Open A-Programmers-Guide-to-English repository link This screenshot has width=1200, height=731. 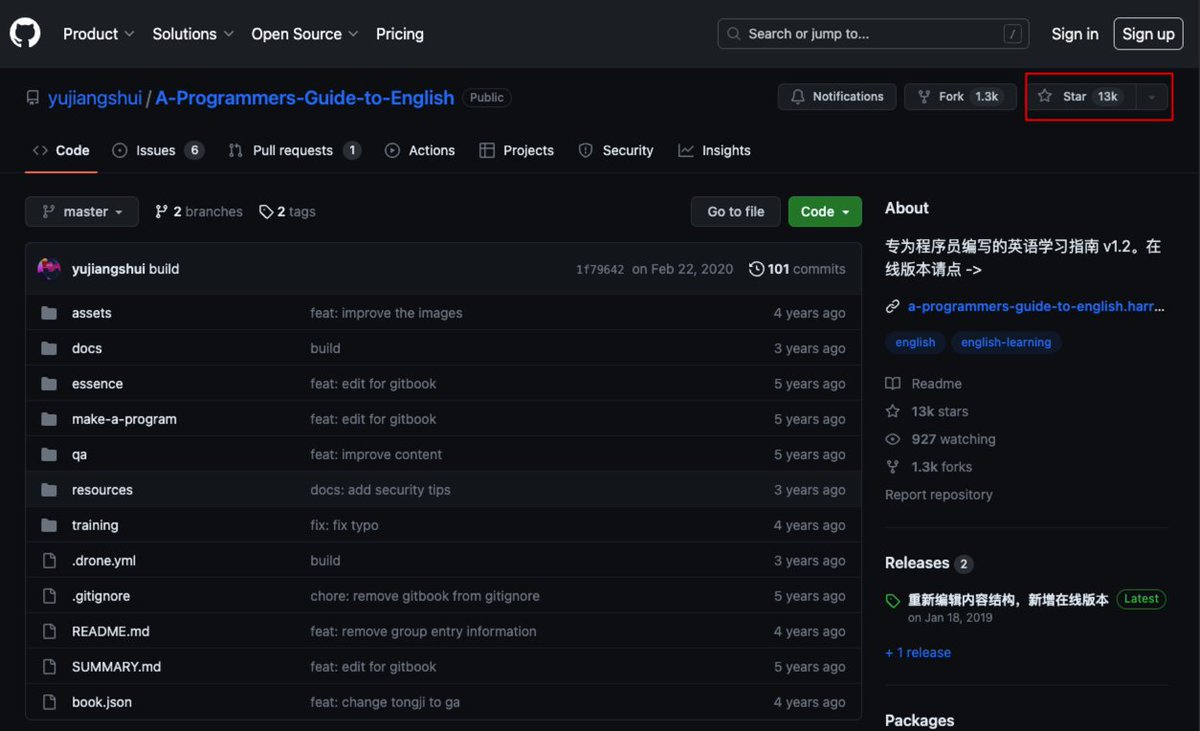click(x=305, y=98)
